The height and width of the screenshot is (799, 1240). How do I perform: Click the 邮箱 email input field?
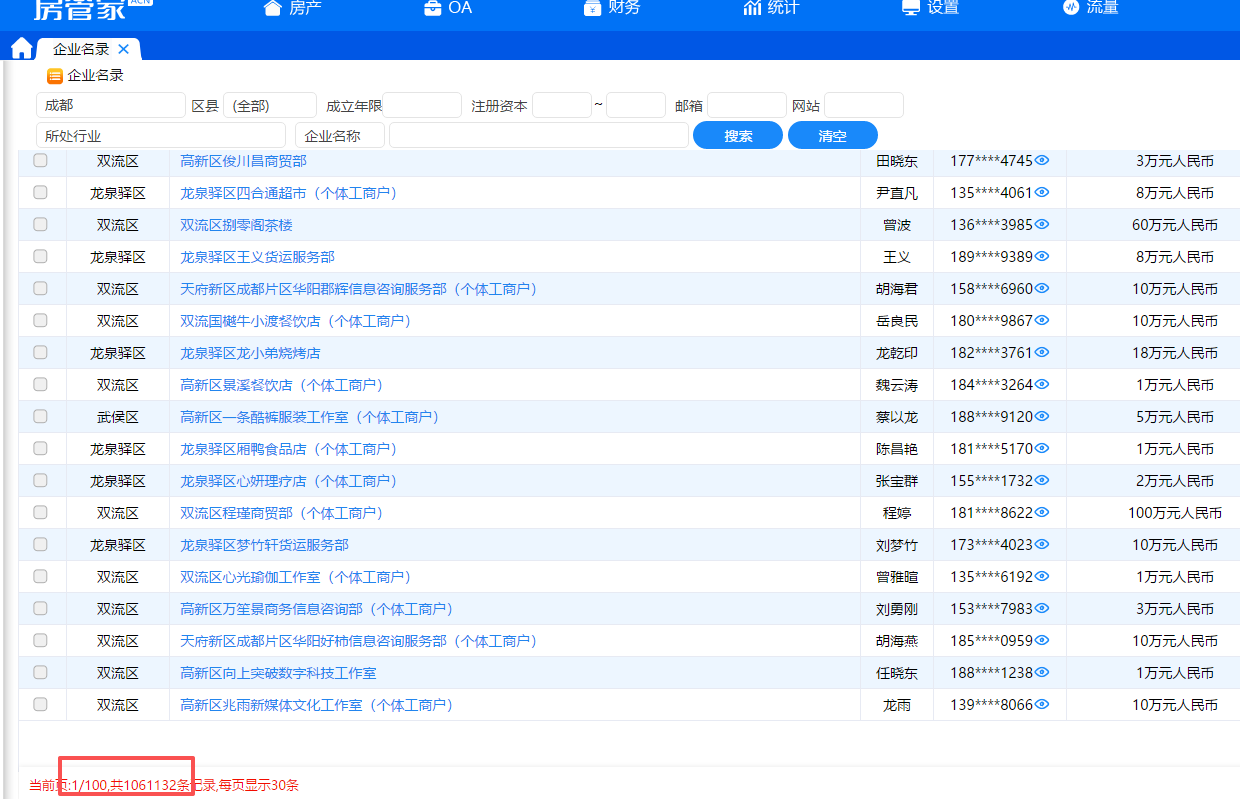point(746,106)
